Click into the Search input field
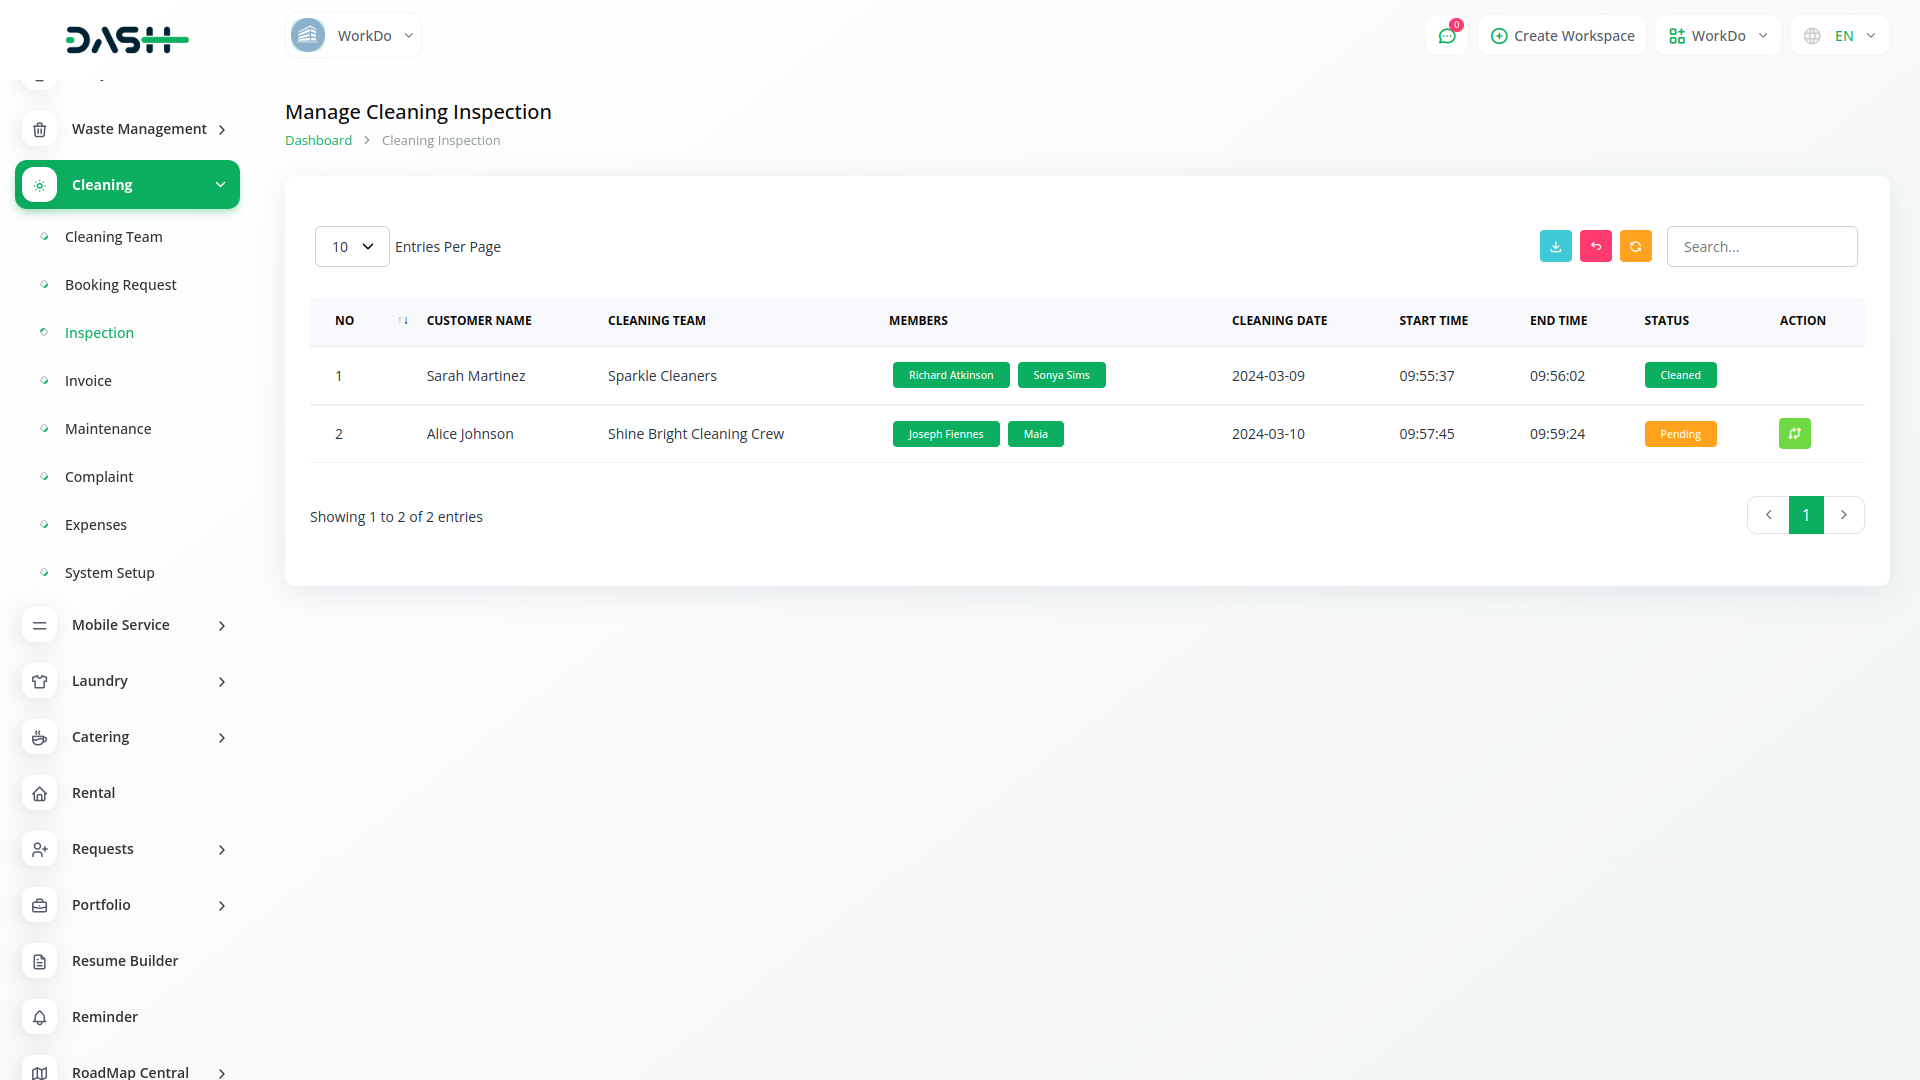 pos(1761,246)
